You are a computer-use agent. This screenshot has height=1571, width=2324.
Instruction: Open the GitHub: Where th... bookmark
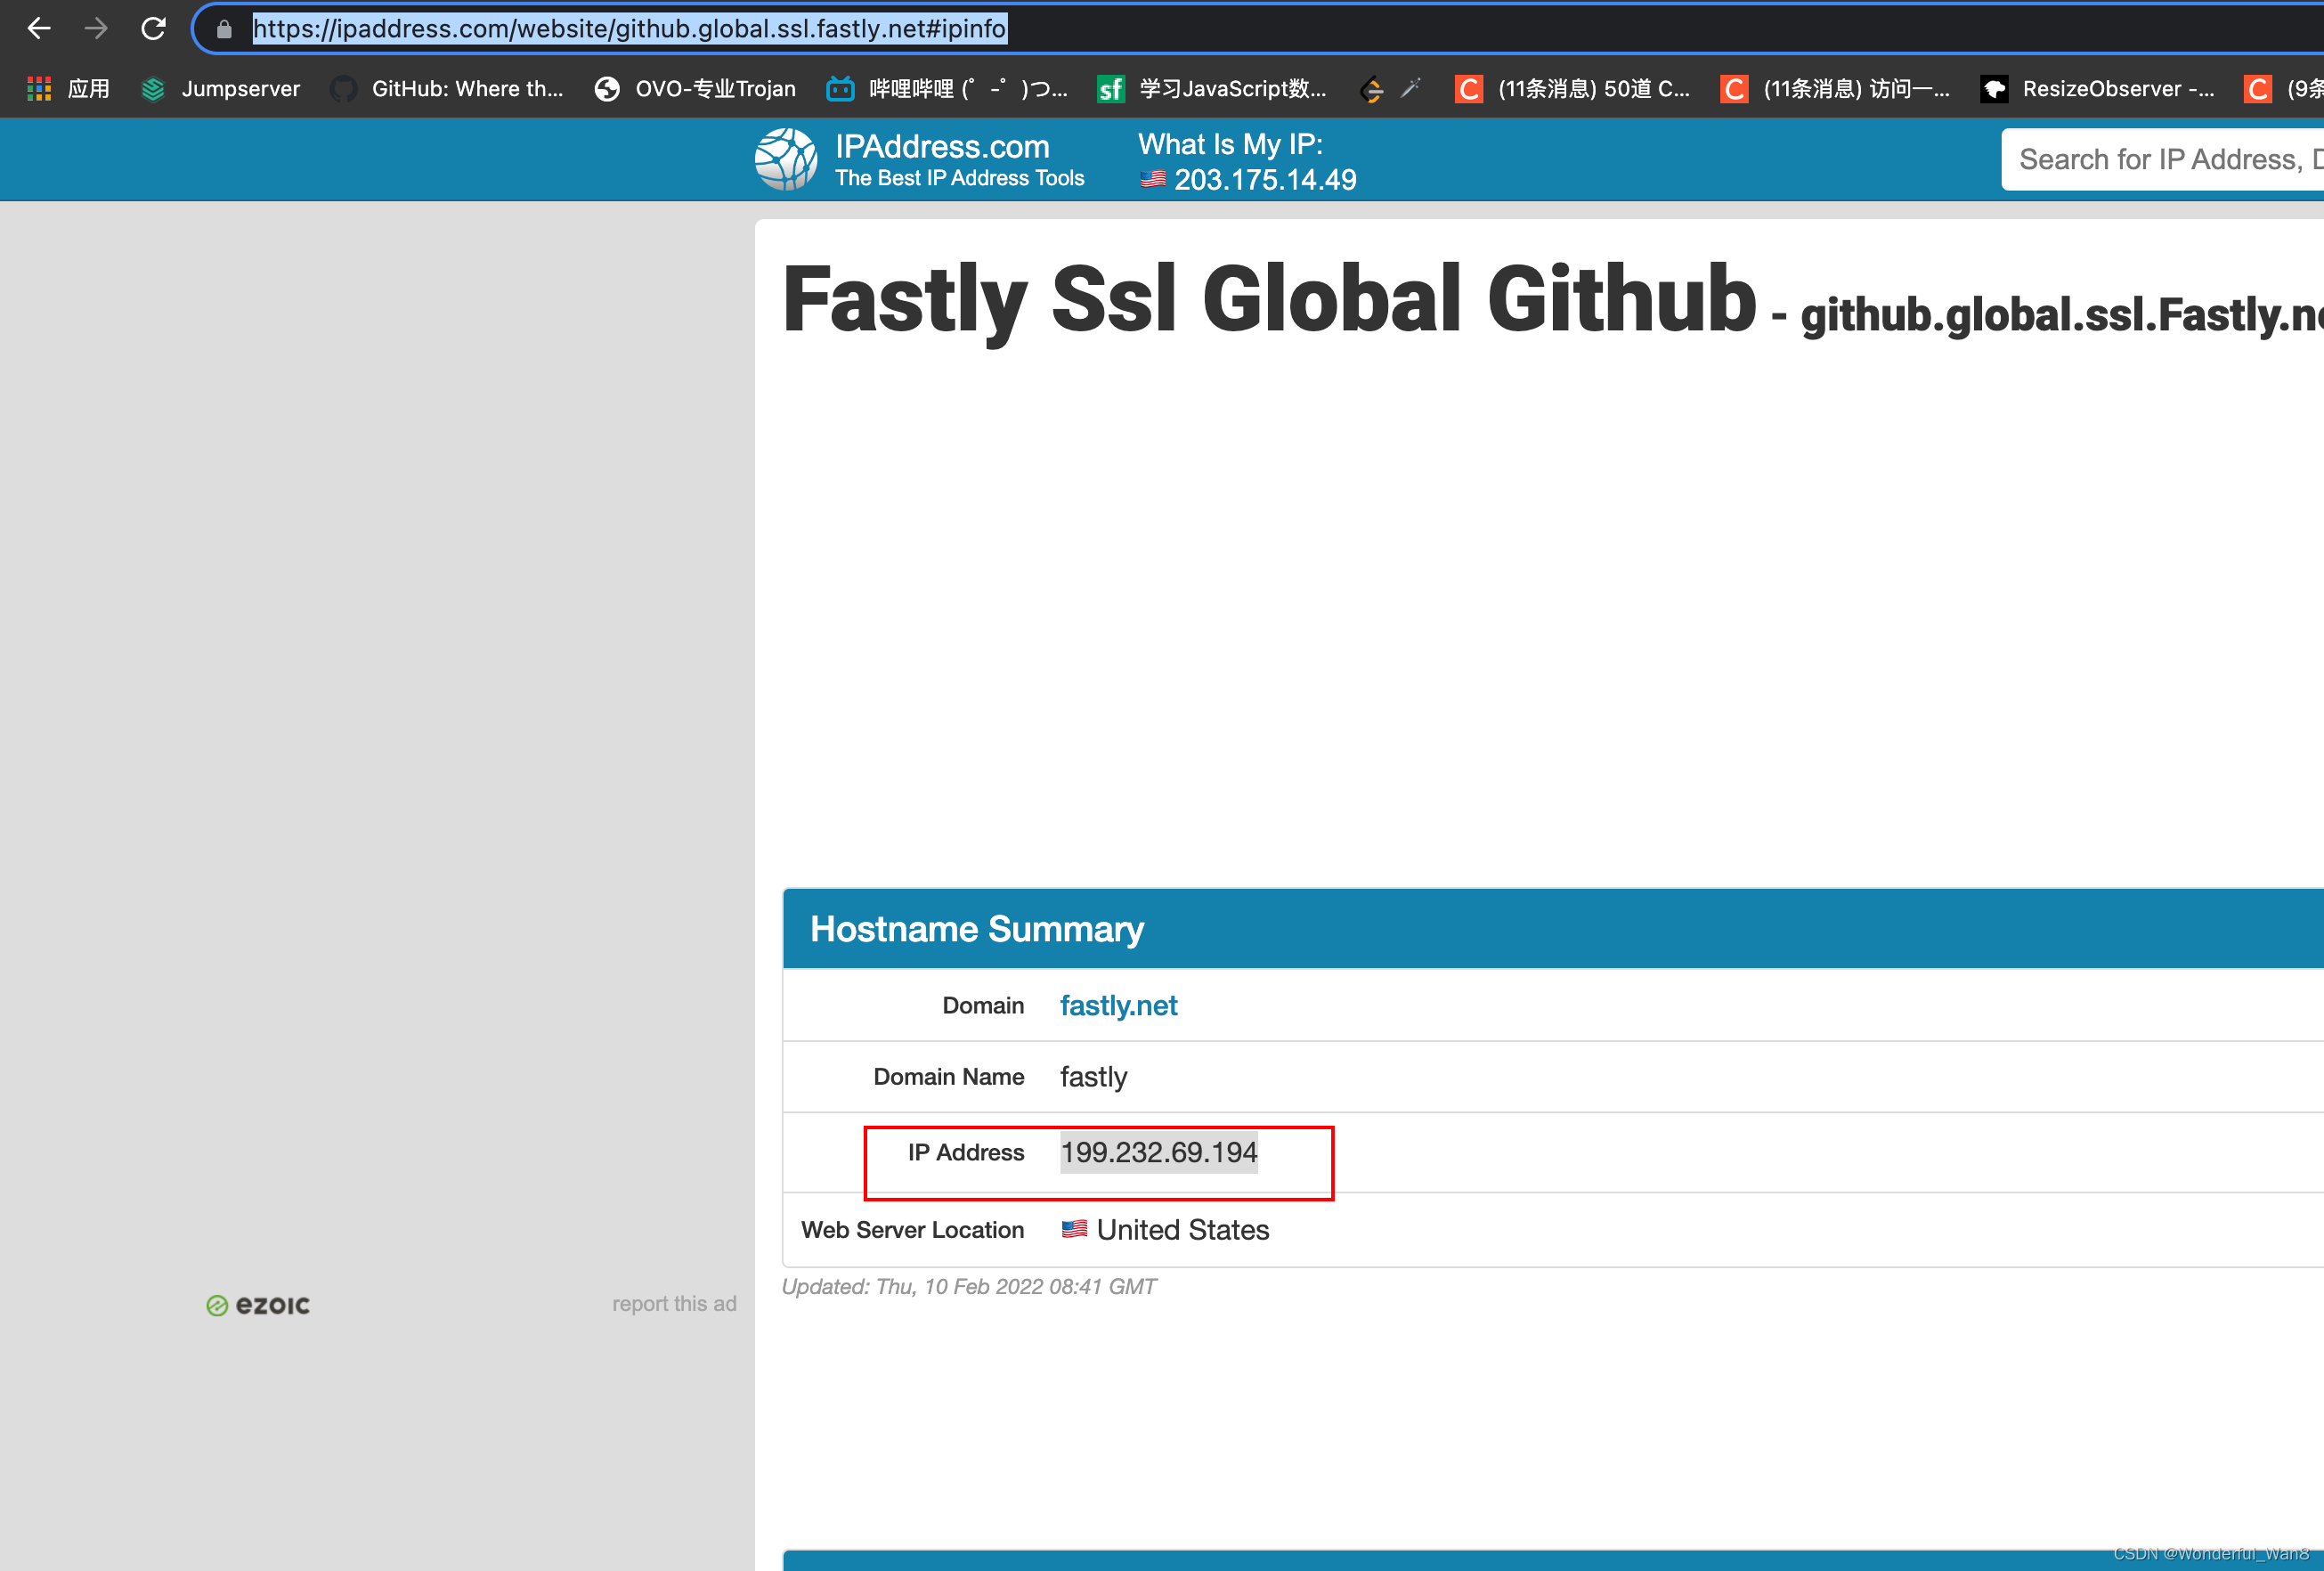click(x=447, y=89)
